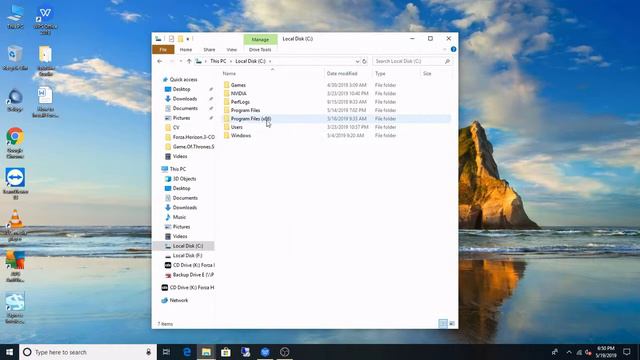The height and width of the screenshot is (360, 640).
Task: Launch Microsoft Edge from taskbar
Action: click(x=187, y=352)
